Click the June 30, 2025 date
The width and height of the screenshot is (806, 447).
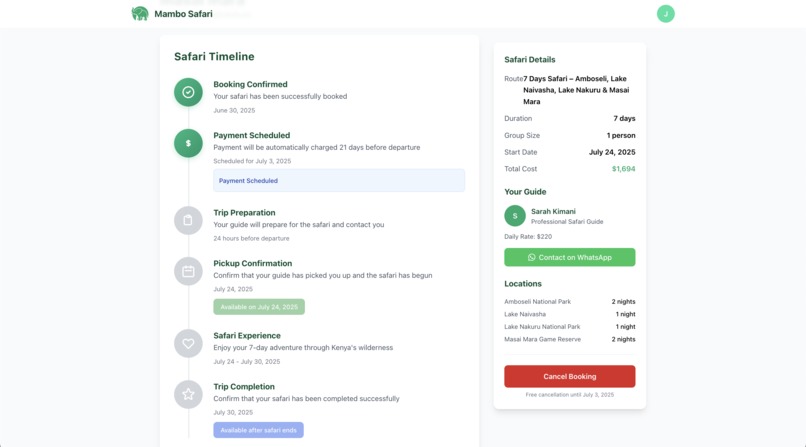pos(234,110)
